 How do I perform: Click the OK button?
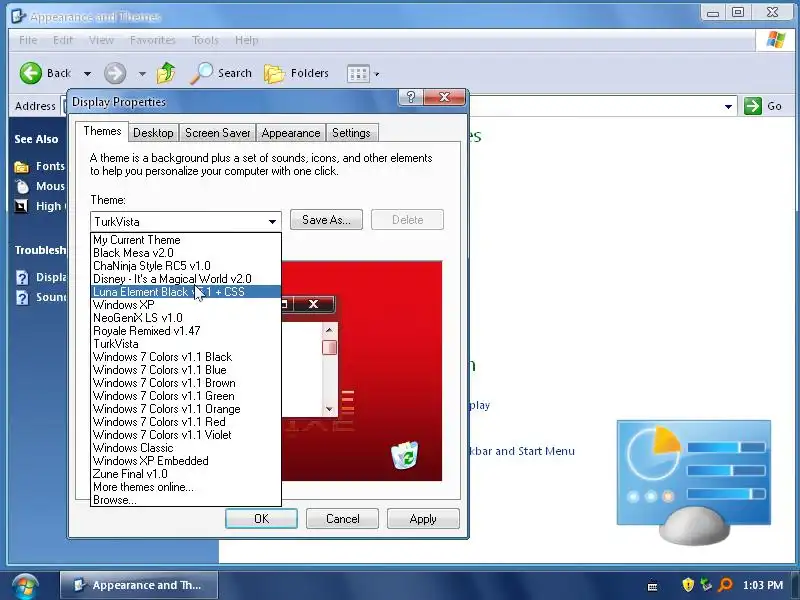[261, 519]
